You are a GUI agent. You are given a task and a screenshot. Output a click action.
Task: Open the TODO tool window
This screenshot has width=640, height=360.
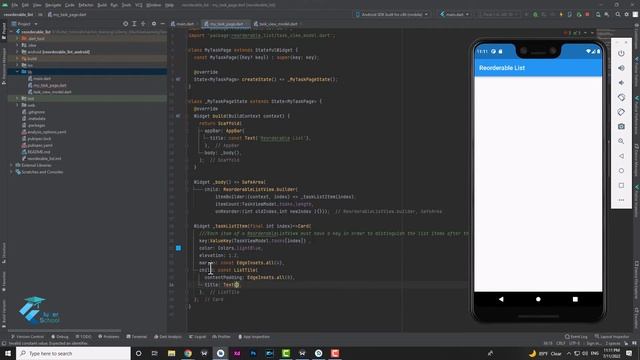point(83,337)
